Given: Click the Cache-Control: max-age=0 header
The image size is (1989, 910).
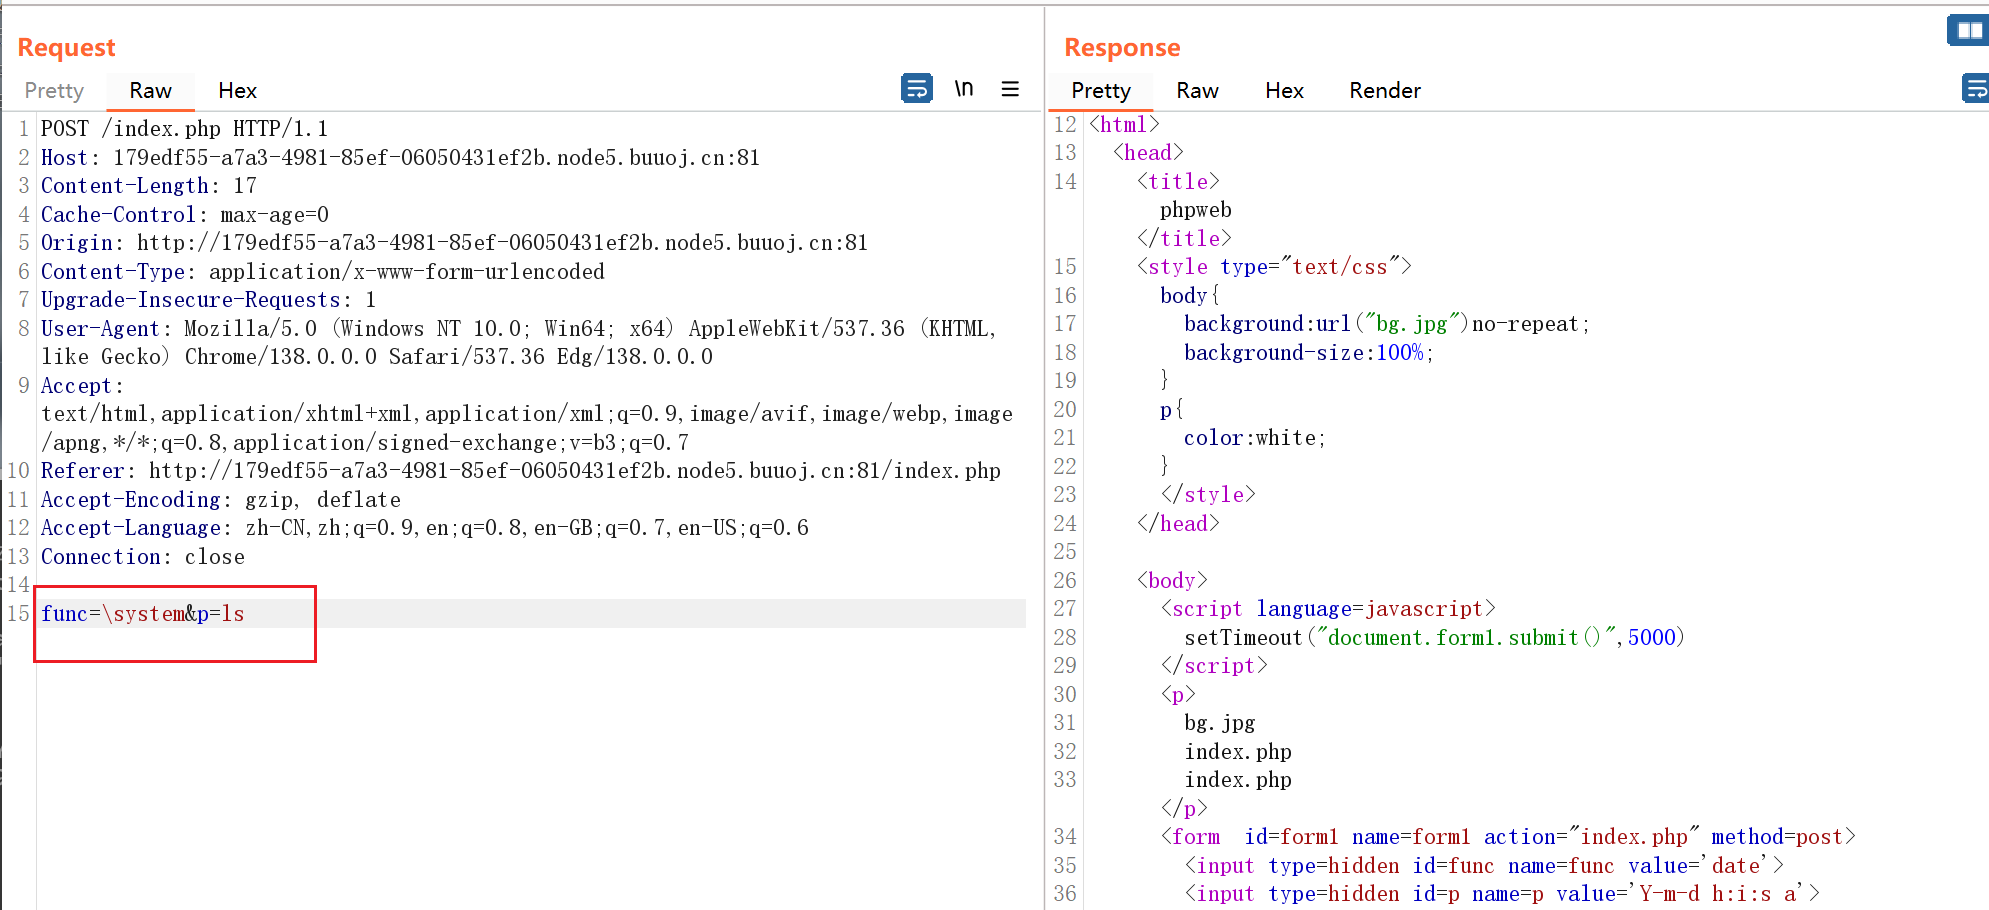Looking at the screenshot, I should point(184,215).
